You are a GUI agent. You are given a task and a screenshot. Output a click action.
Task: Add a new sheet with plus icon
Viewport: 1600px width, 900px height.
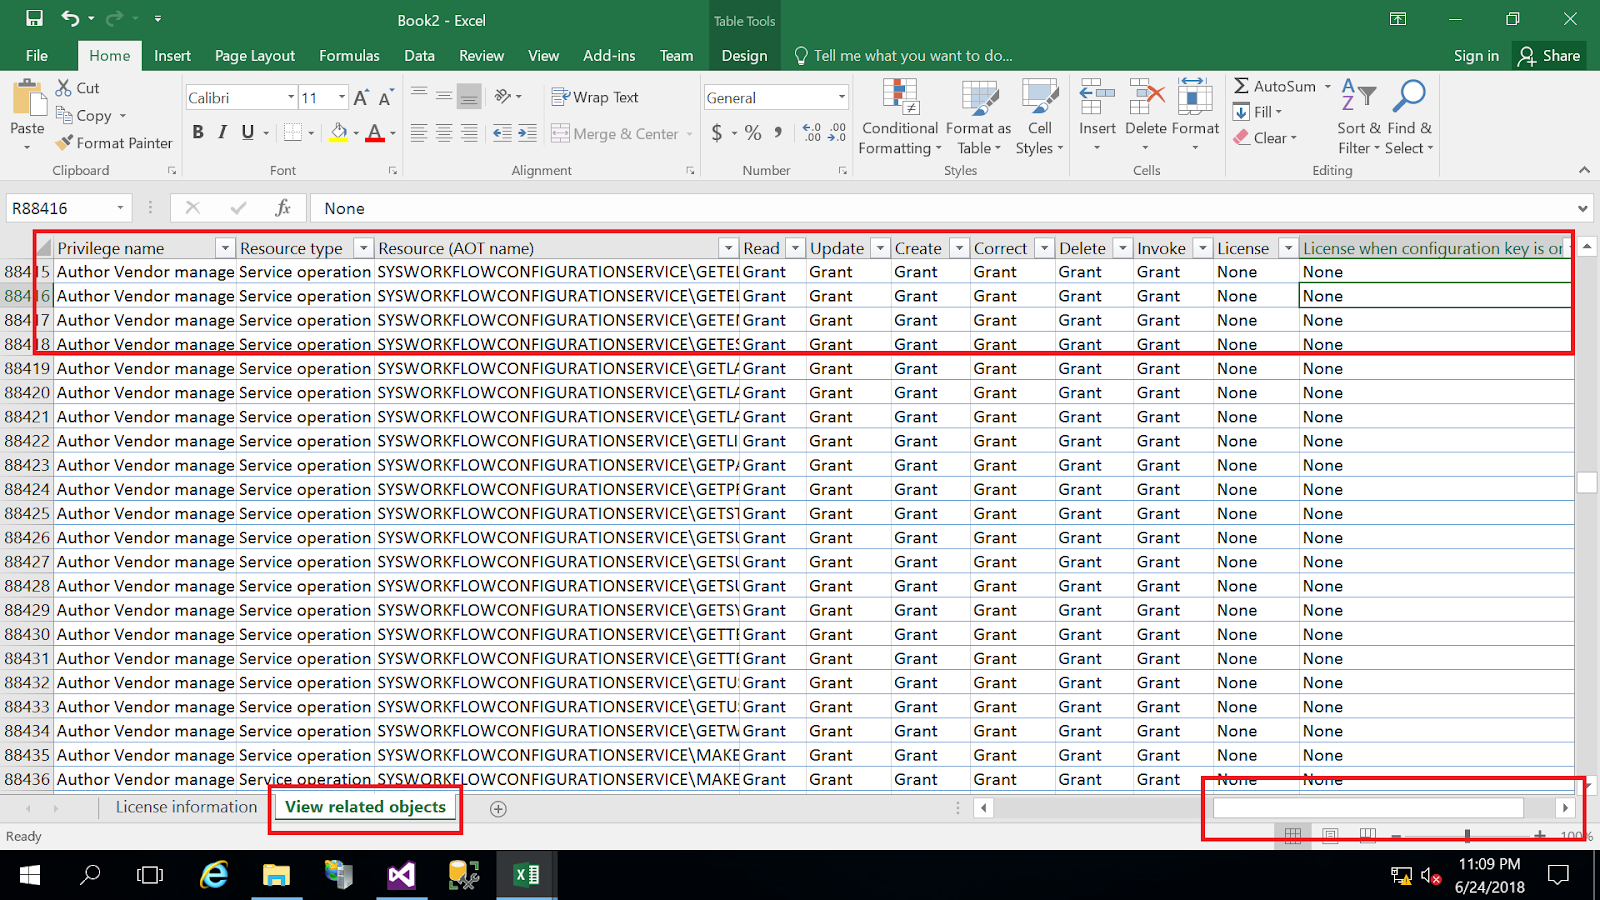(x=498, y=809)
